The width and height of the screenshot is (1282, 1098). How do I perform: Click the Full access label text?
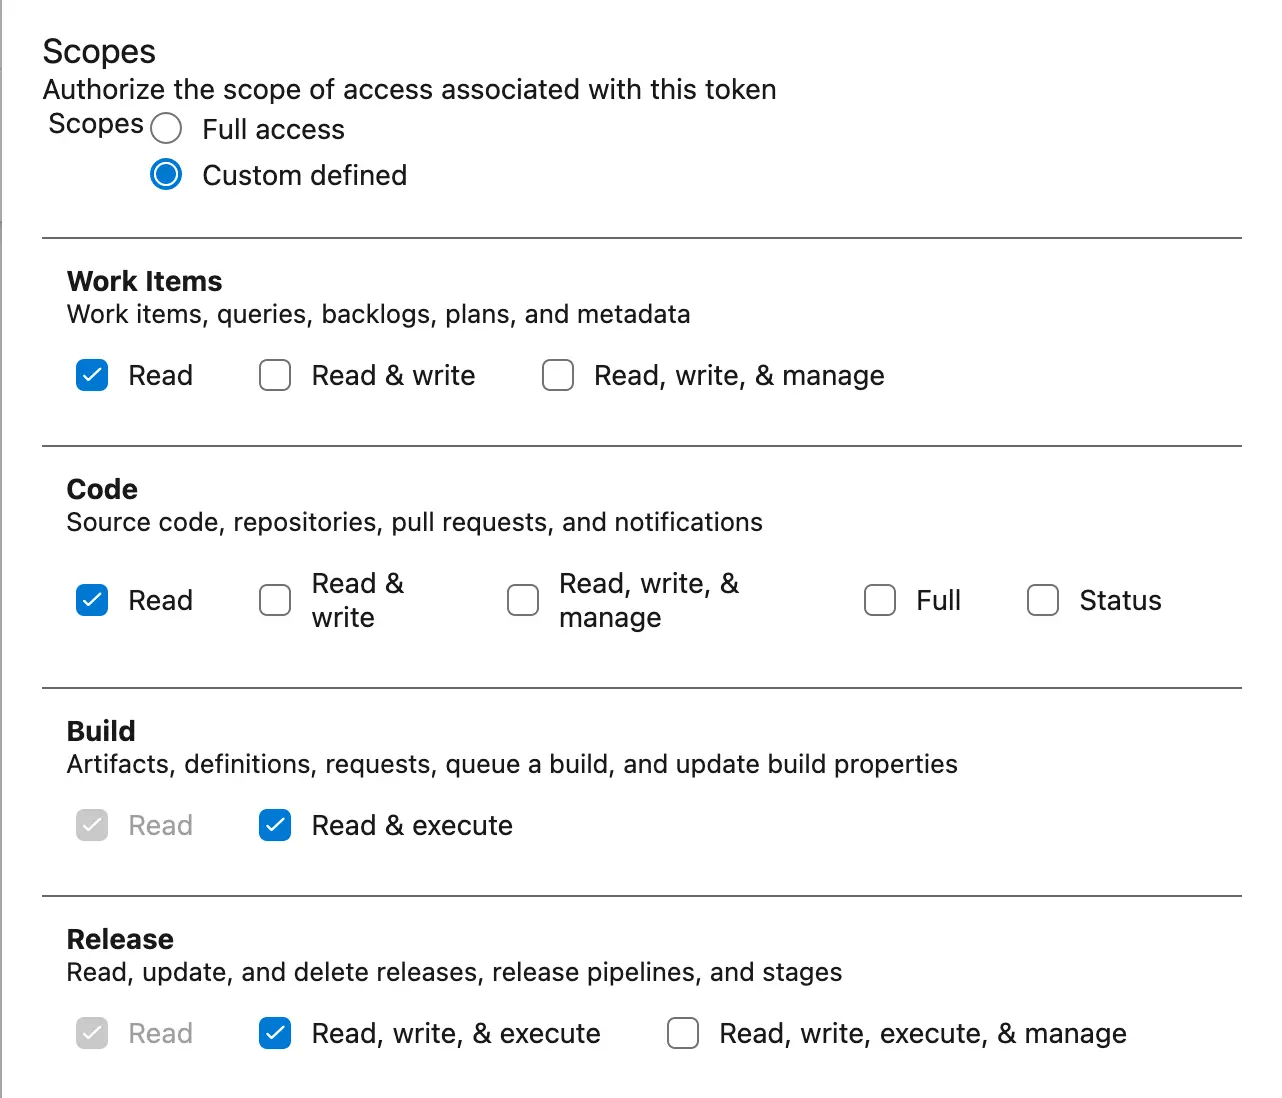(x=273, y=128)
